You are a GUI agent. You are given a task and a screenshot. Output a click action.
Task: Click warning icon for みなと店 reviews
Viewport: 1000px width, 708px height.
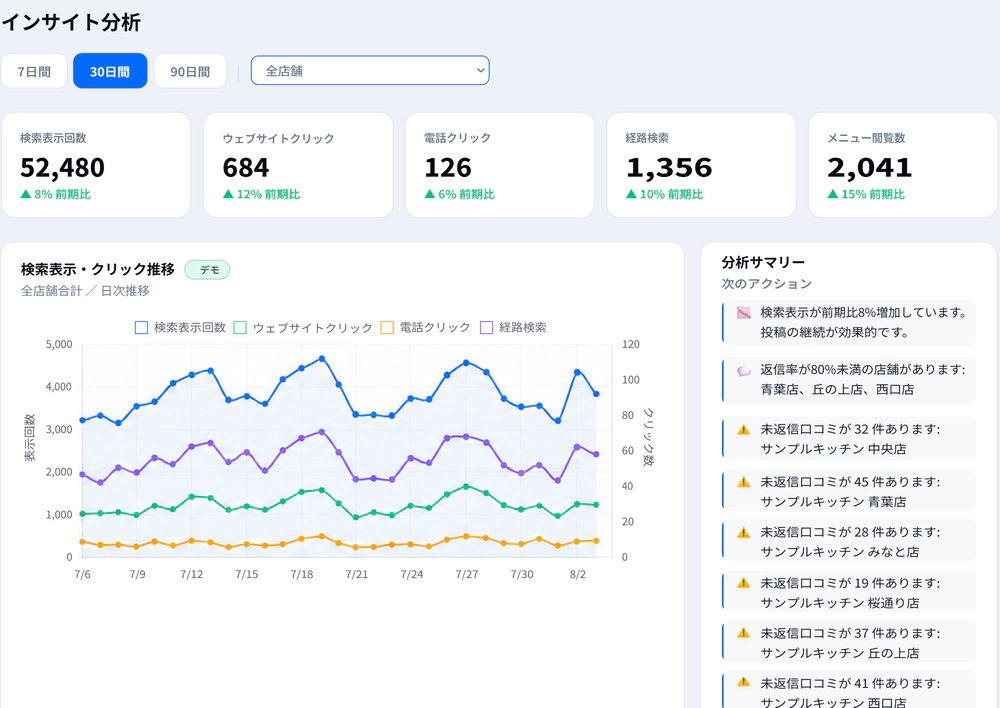coord(744,532)
